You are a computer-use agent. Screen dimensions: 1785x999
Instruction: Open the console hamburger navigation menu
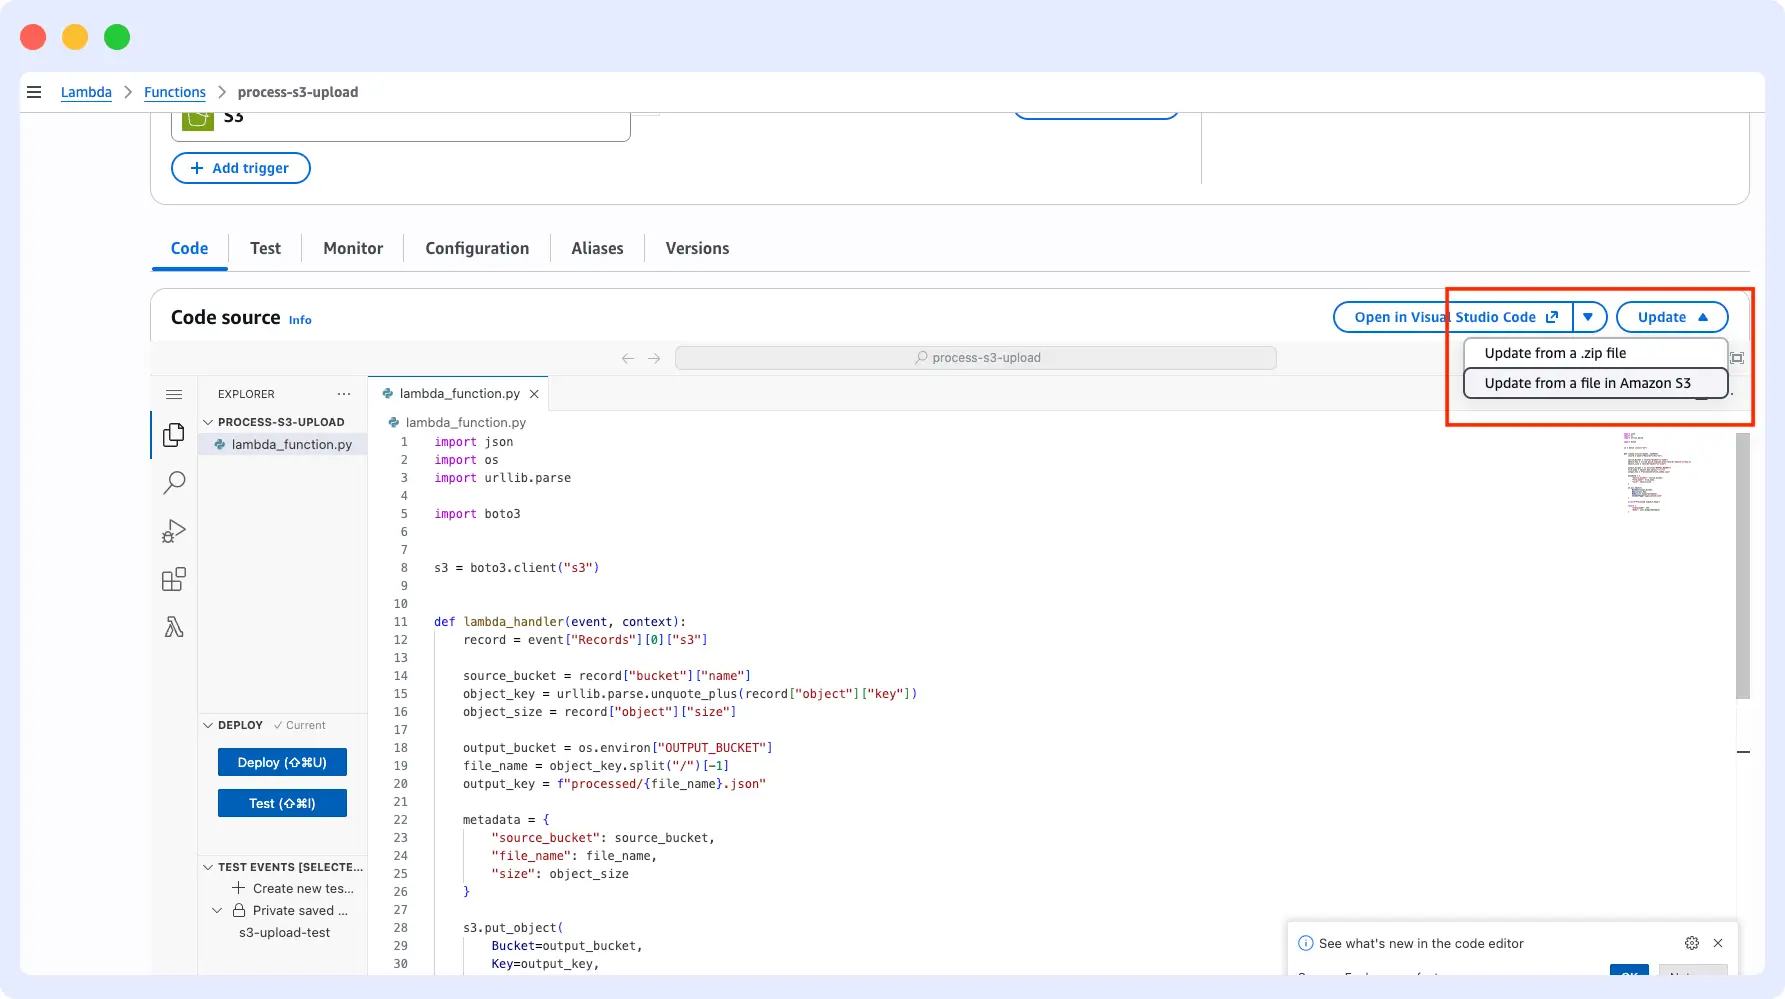[34, 92]
